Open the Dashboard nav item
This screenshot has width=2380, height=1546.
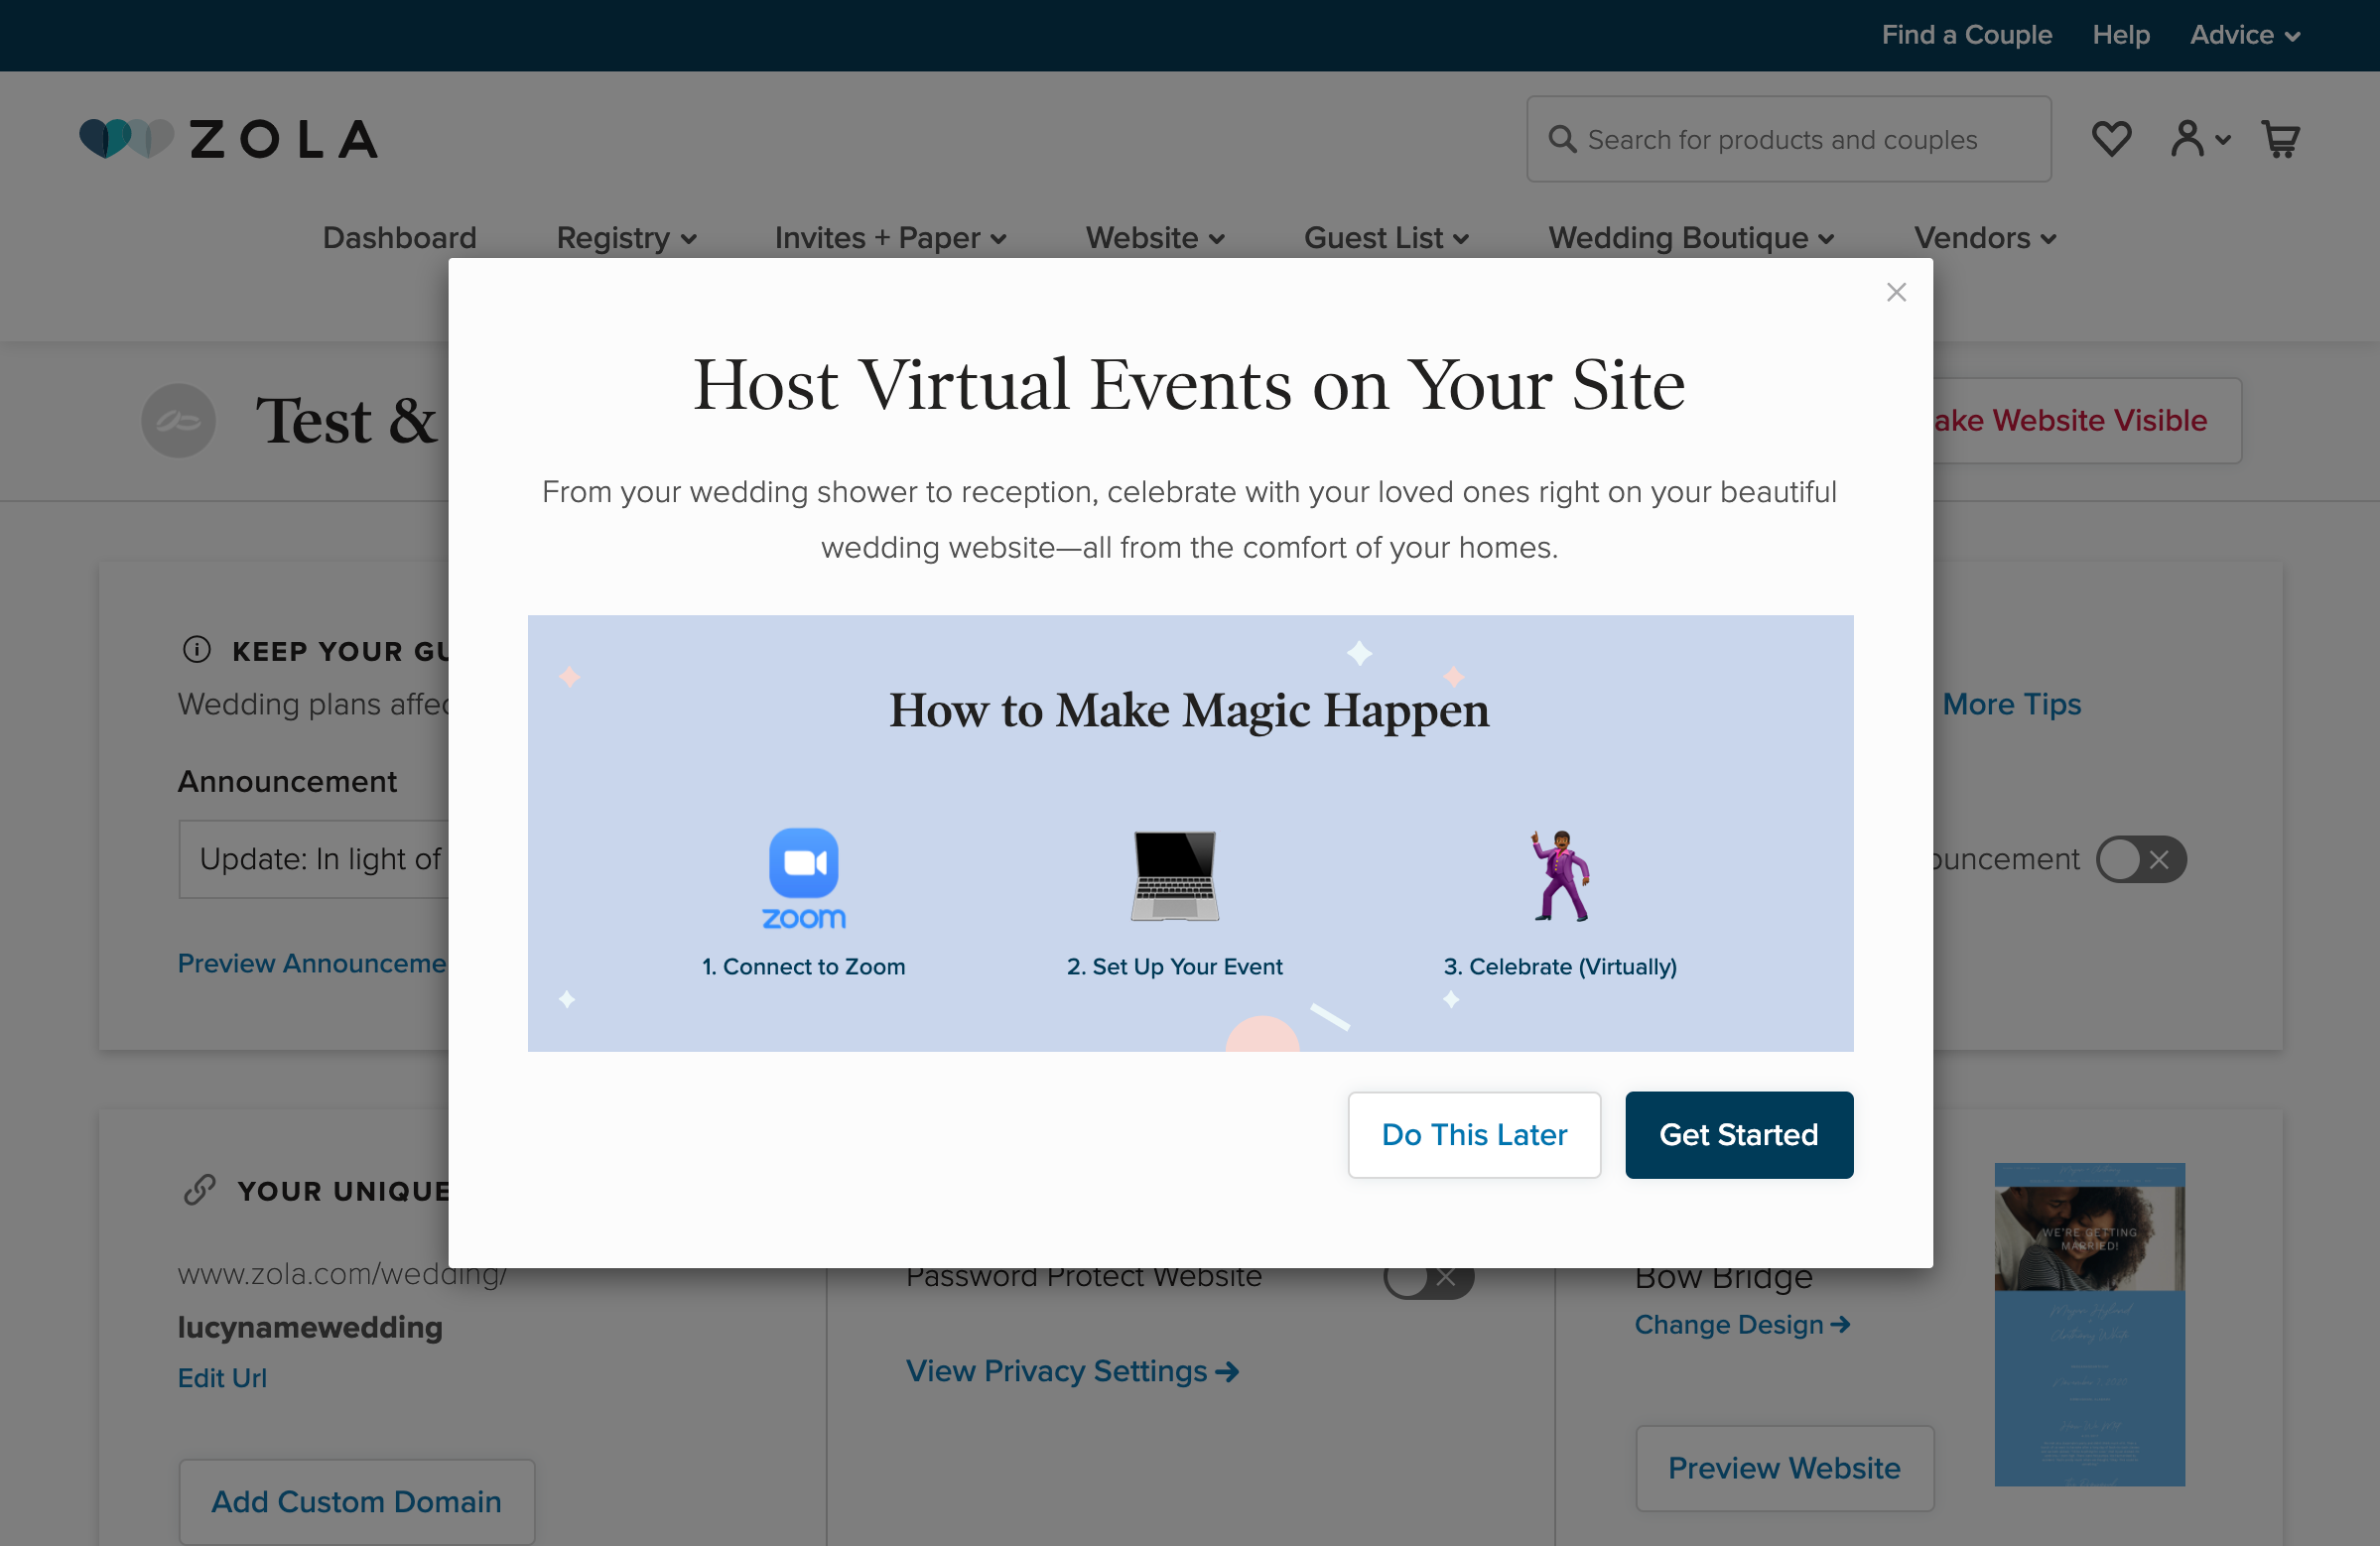[399, 238]
